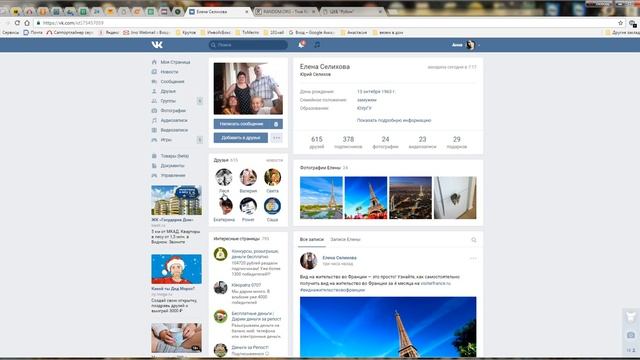640x360 pixels.
Task: Switch to Все записи tab
Action: (x=311, y=240)
